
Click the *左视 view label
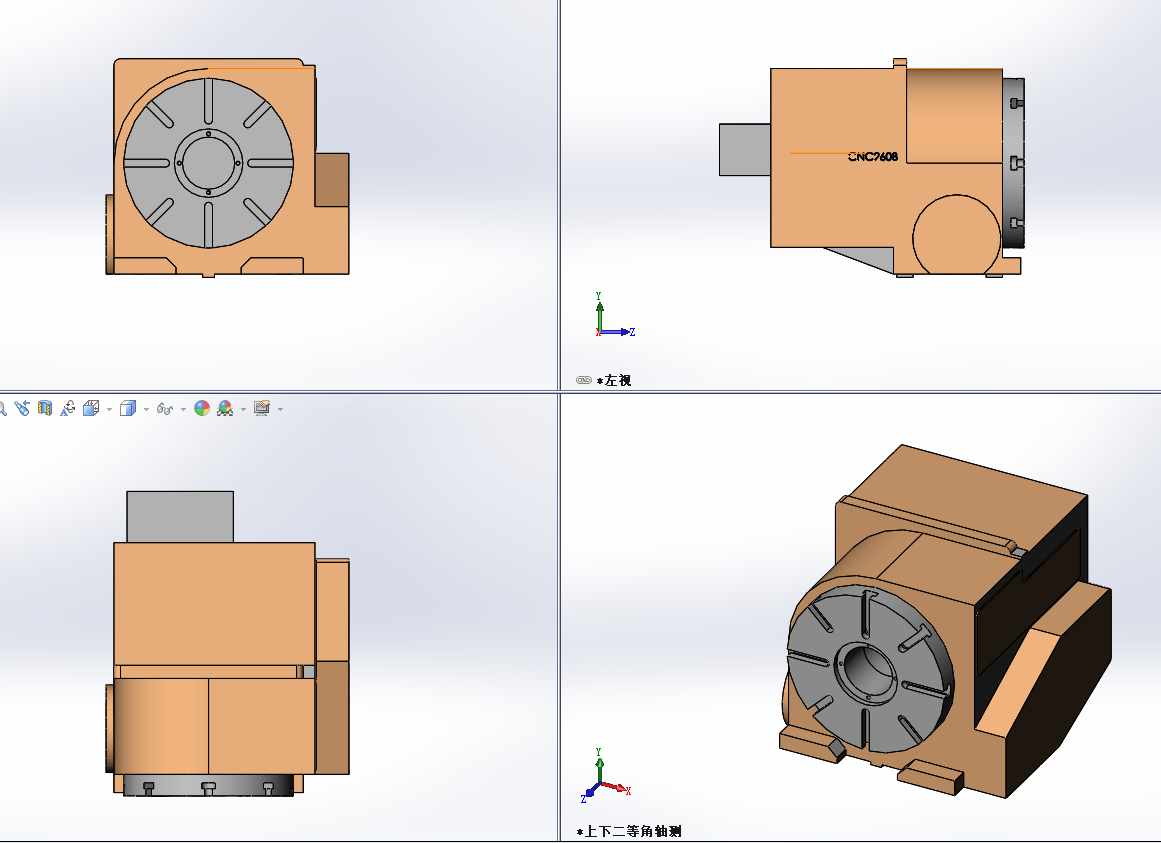pos(614,380)
